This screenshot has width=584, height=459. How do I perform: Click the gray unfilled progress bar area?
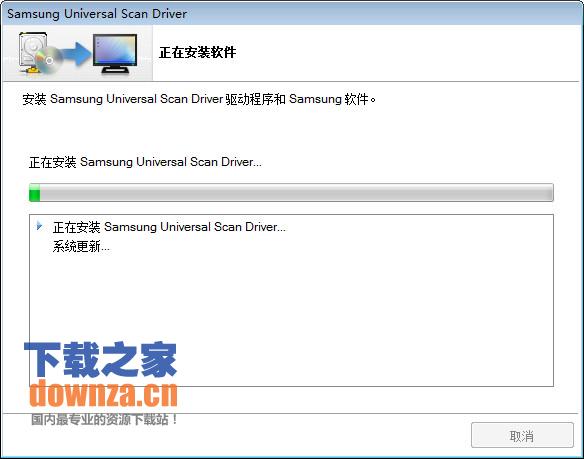(296, 193)
